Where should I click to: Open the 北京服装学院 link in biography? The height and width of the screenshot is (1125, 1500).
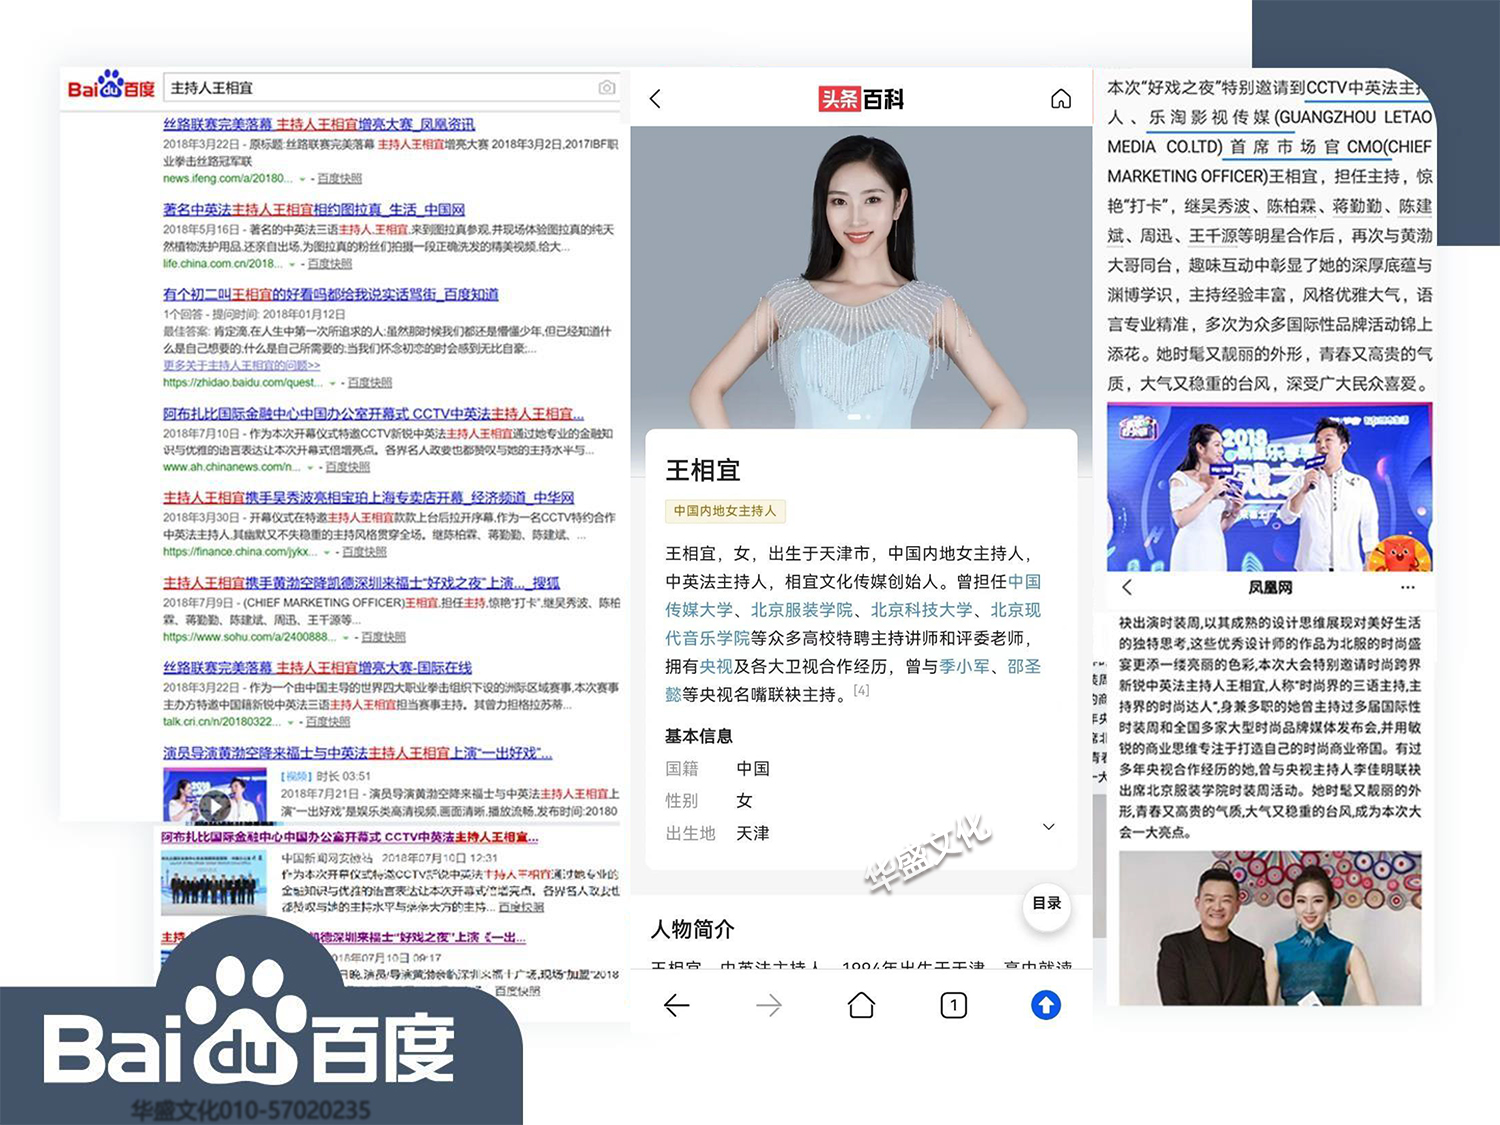click(801, 609)
